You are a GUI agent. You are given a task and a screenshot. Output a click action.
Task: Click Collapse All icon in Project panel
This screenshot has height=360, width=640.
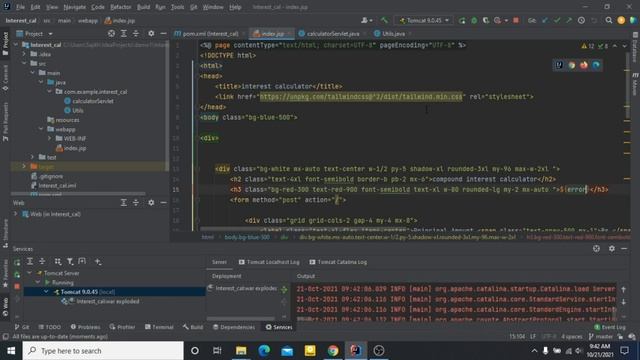coord(136,33)
